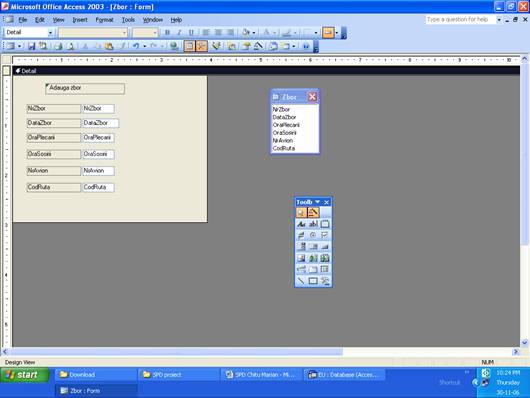
Task: Toggle the Field List toolbar button
Action: pos(190,46)
